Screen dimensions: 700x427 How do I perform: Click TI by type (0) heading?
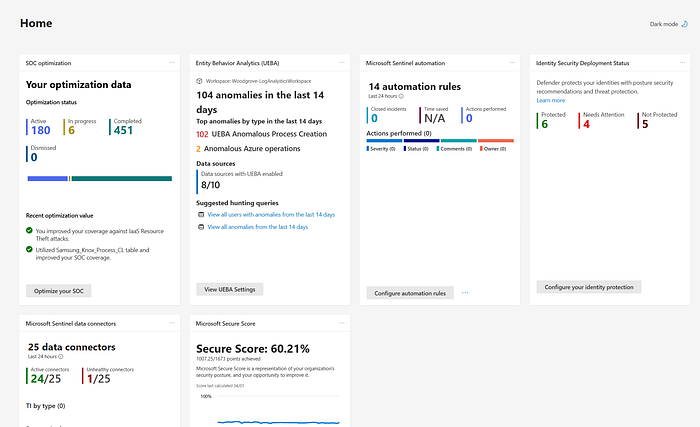point(45,406)
